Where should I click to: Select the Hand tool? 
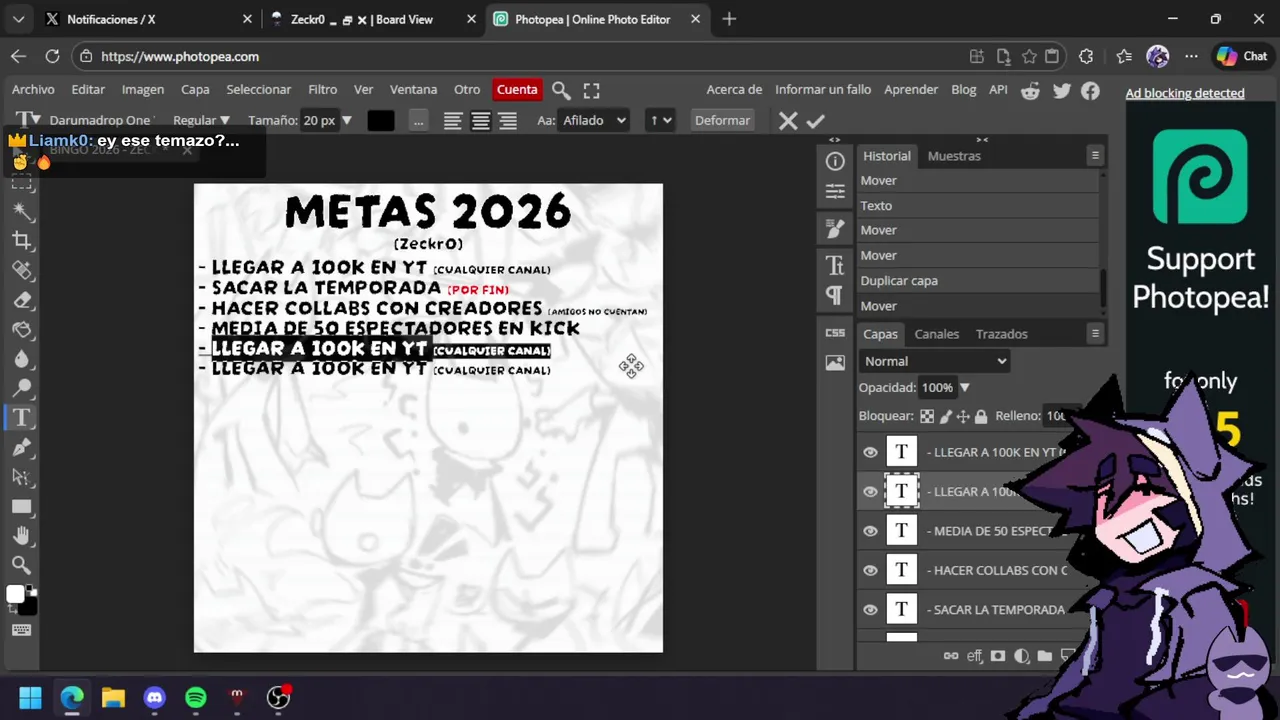(22, 535)
